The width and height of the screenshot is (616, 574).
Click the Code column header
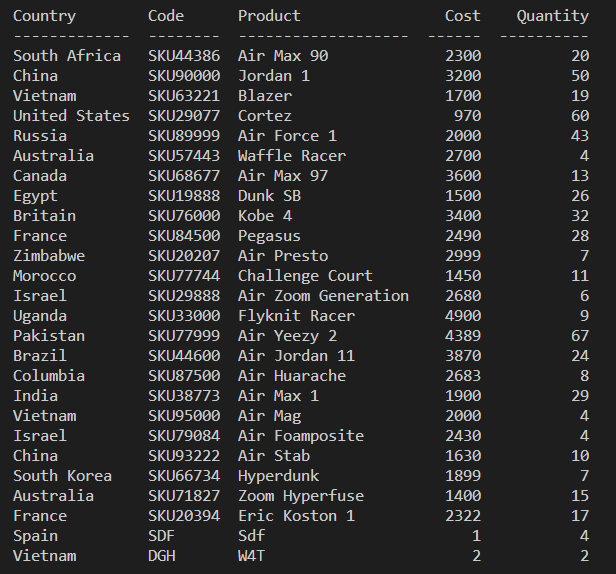pos(166,16)
